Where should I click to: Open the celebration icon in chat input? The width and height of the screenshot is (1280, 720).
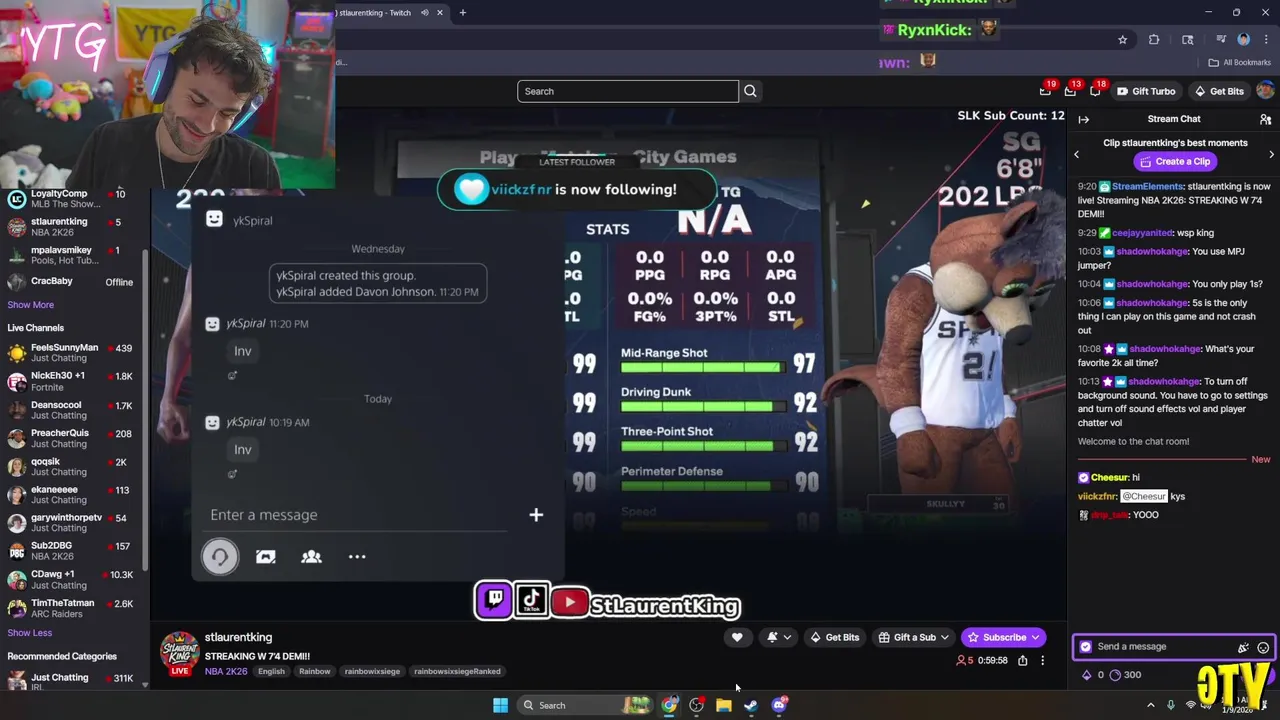[x=1243, y=647]
